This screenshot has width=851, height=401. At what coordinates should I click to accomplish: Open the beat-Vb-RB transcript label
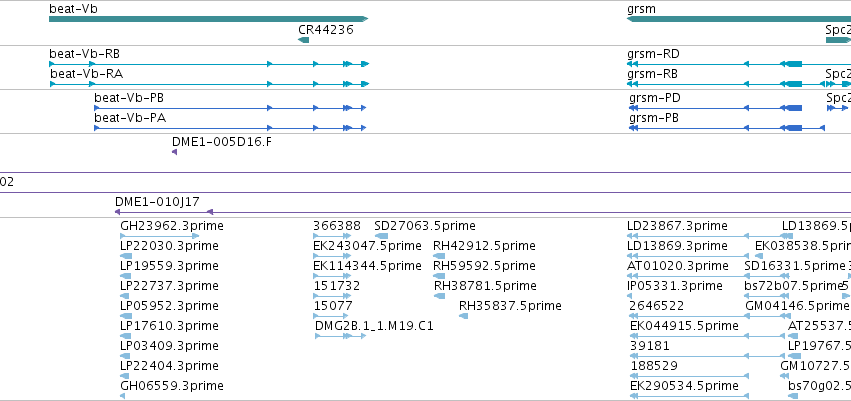(85, 54)
